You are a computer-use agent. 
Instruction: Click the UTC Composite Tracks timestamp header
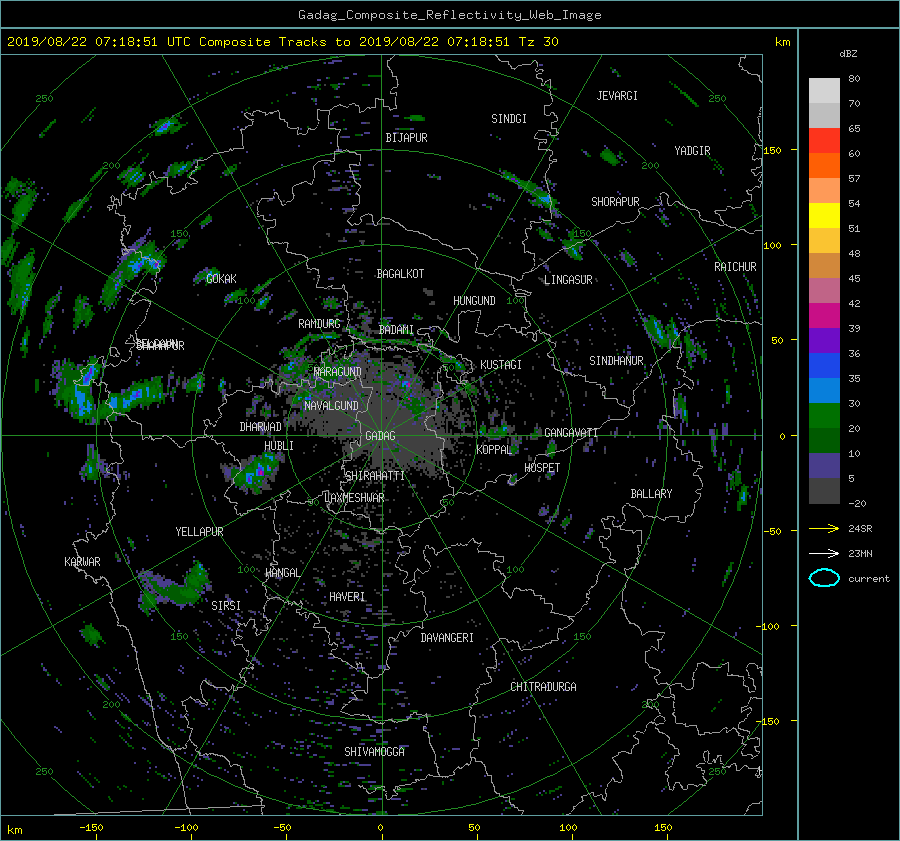tap(282, 42)
